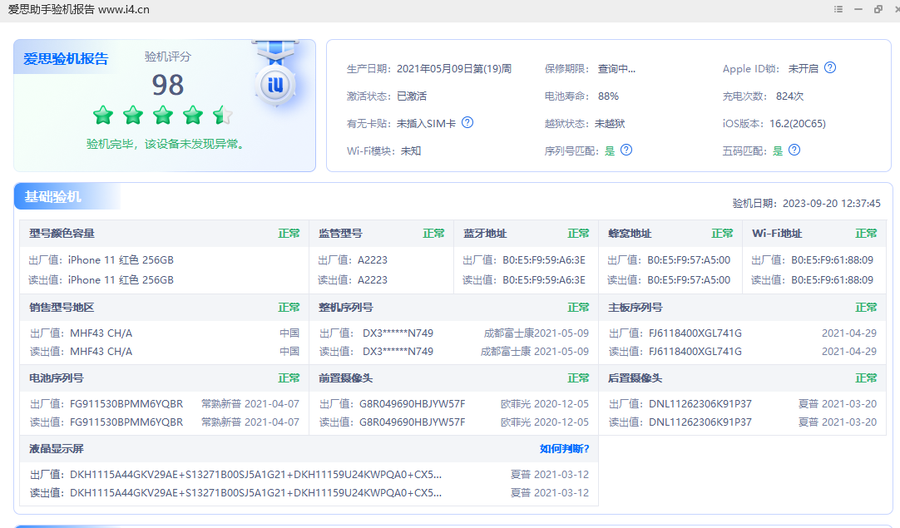Click Wi-Fi模块 未知 value
Screen dimensions: 900x528
(x=410, y=151)
